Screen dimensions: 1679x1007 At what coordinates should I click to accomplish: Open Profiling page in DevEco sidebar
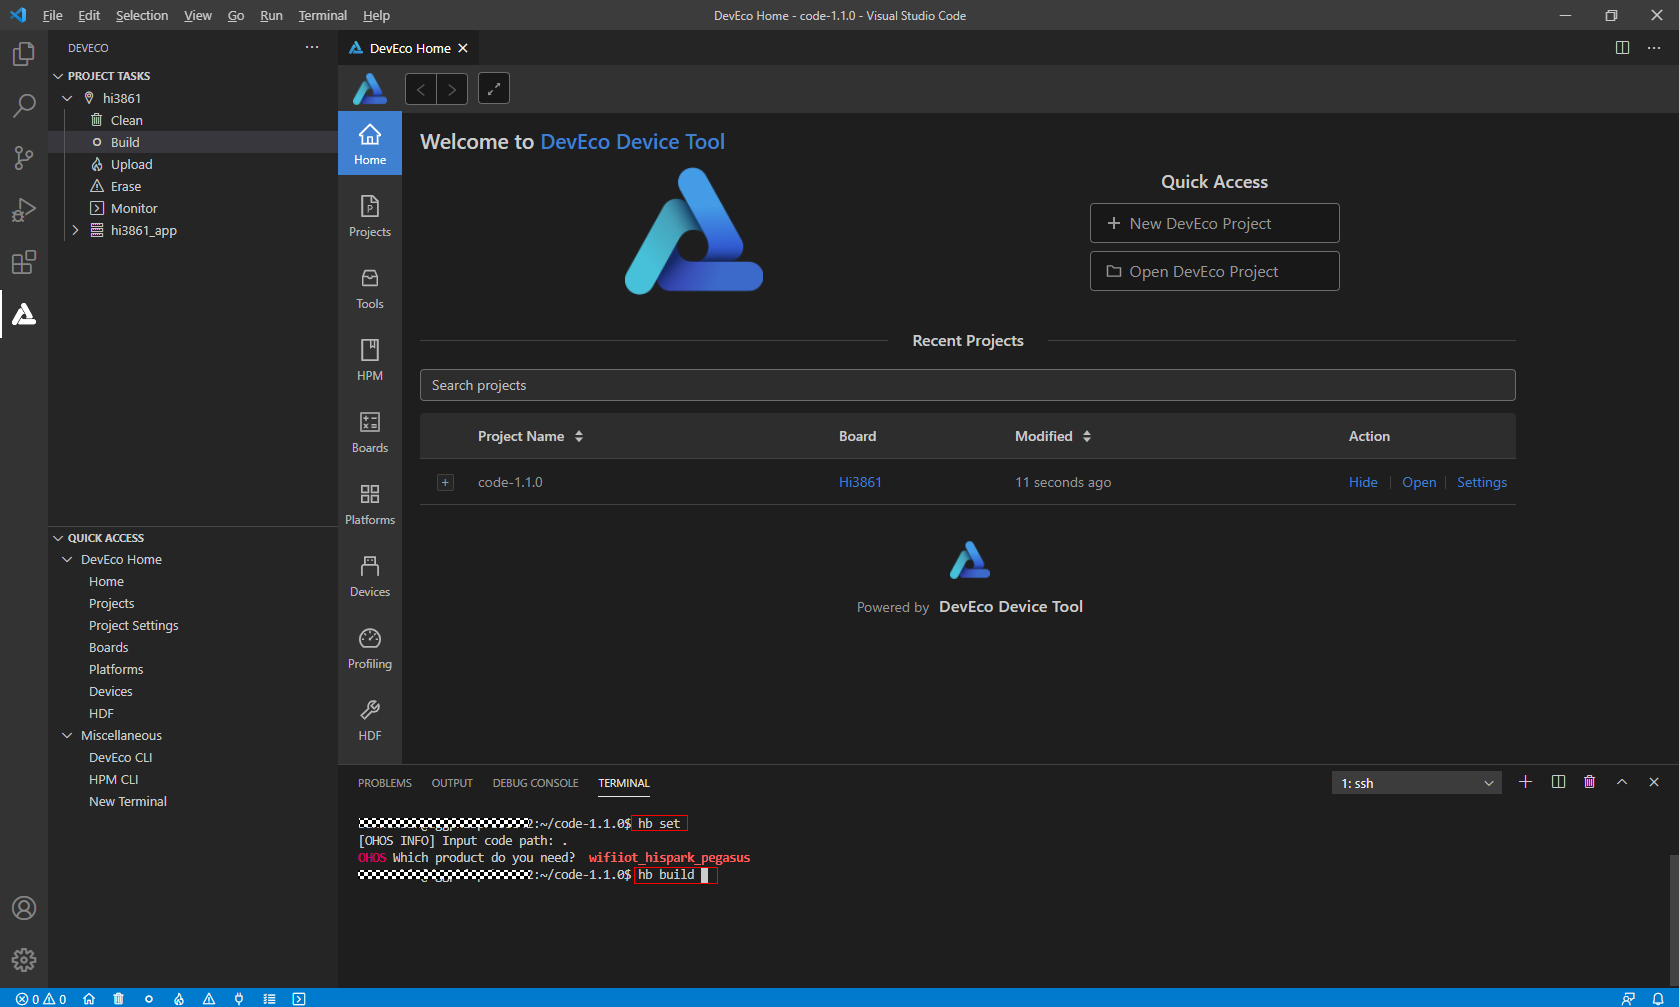(x=370, y=648)
